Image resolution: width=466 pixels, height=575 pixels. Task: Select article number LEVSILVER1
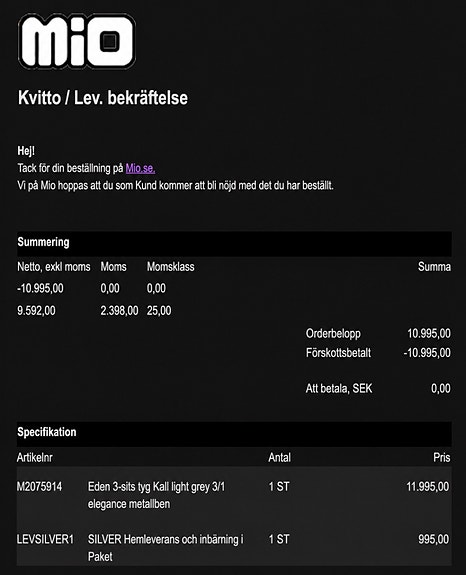(x=45, y=539)
